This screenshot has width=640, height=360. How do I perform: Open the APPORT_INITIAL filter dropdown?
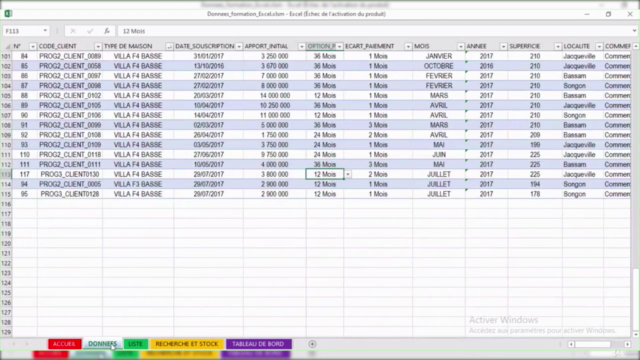[302, 47]
